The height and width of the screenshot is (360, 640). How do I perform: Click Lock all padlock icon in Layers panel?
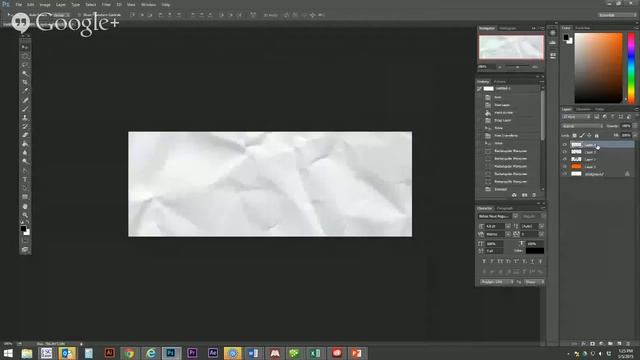pyautogui.click(x=597, y=135)
